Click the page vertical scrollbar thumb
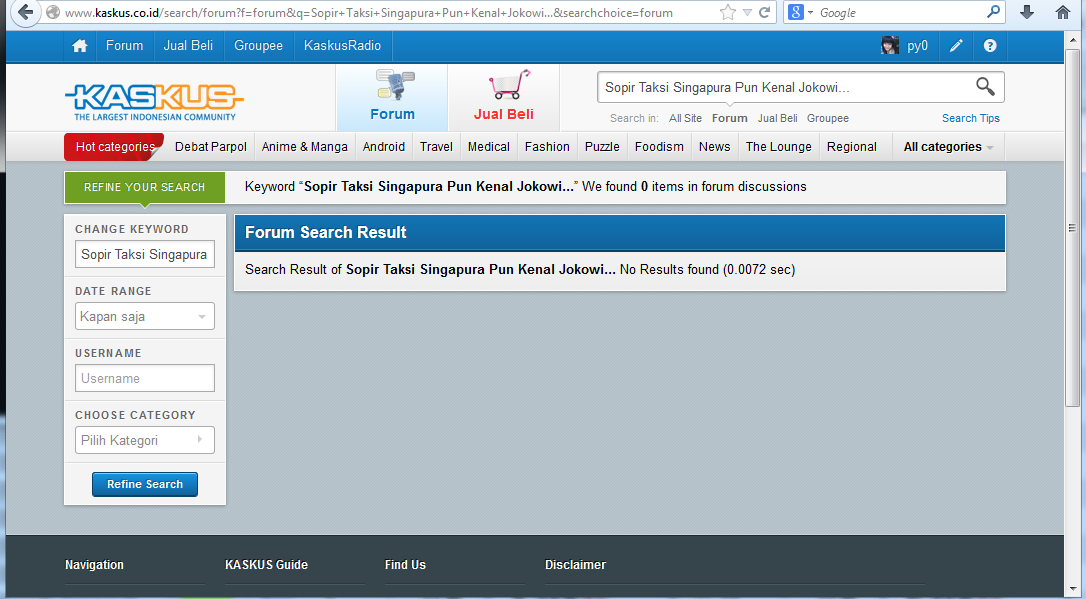Screen dimensions: 1086x599 pos(1072,228)
